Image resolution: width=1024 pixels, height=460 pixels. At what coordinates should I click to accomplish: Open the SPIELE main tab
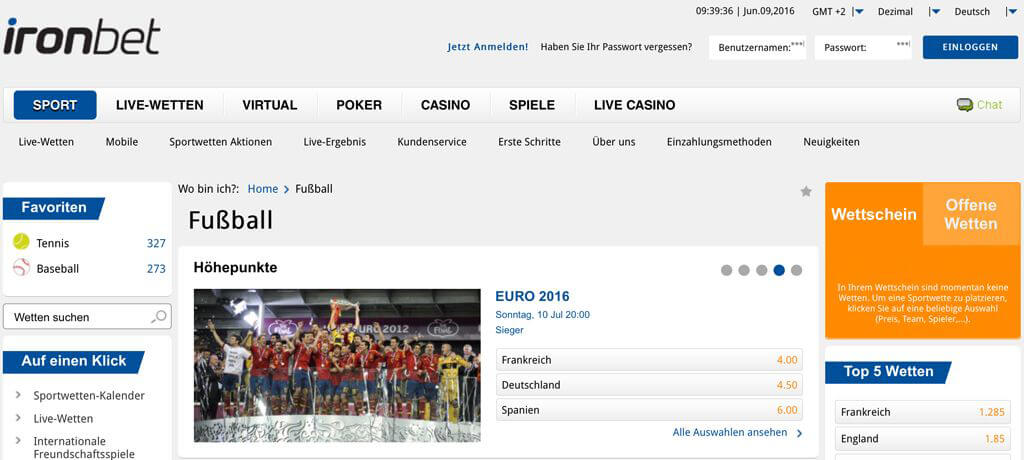pos(532,105)
